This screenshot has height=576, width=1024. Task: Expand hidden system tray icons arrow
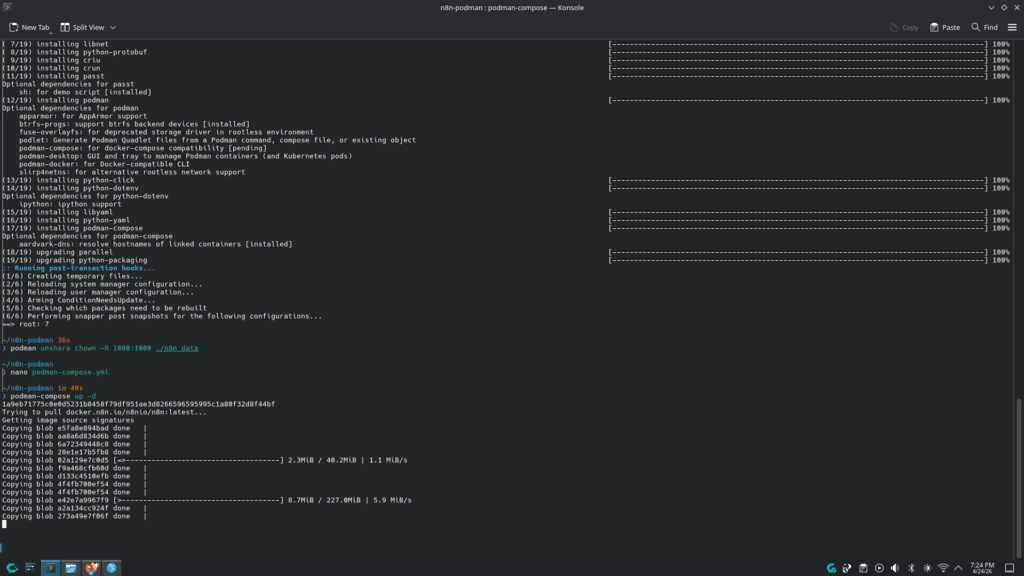click(958, 568)
